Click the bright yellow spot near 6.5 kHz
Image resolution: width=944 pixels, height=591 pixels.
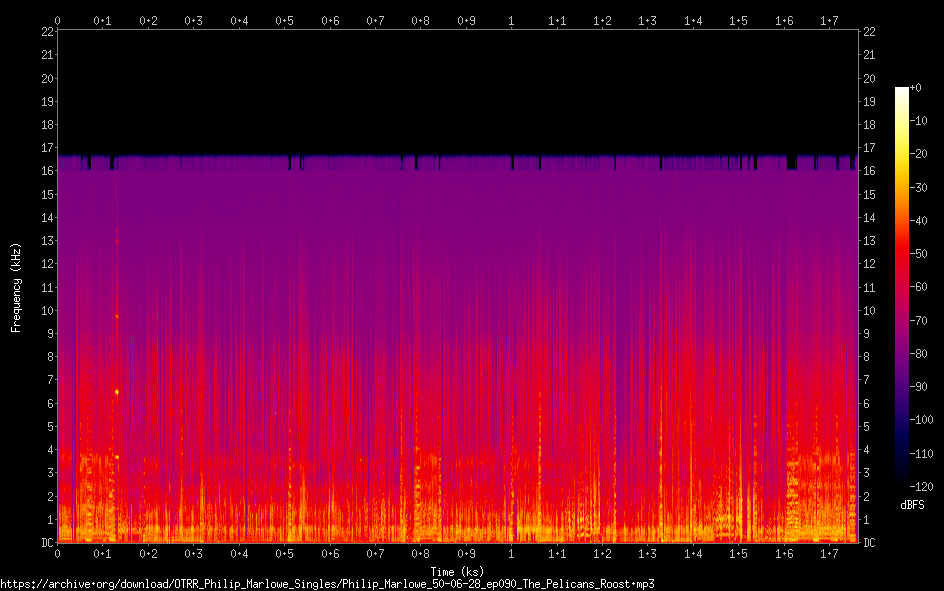click(117, 392)
